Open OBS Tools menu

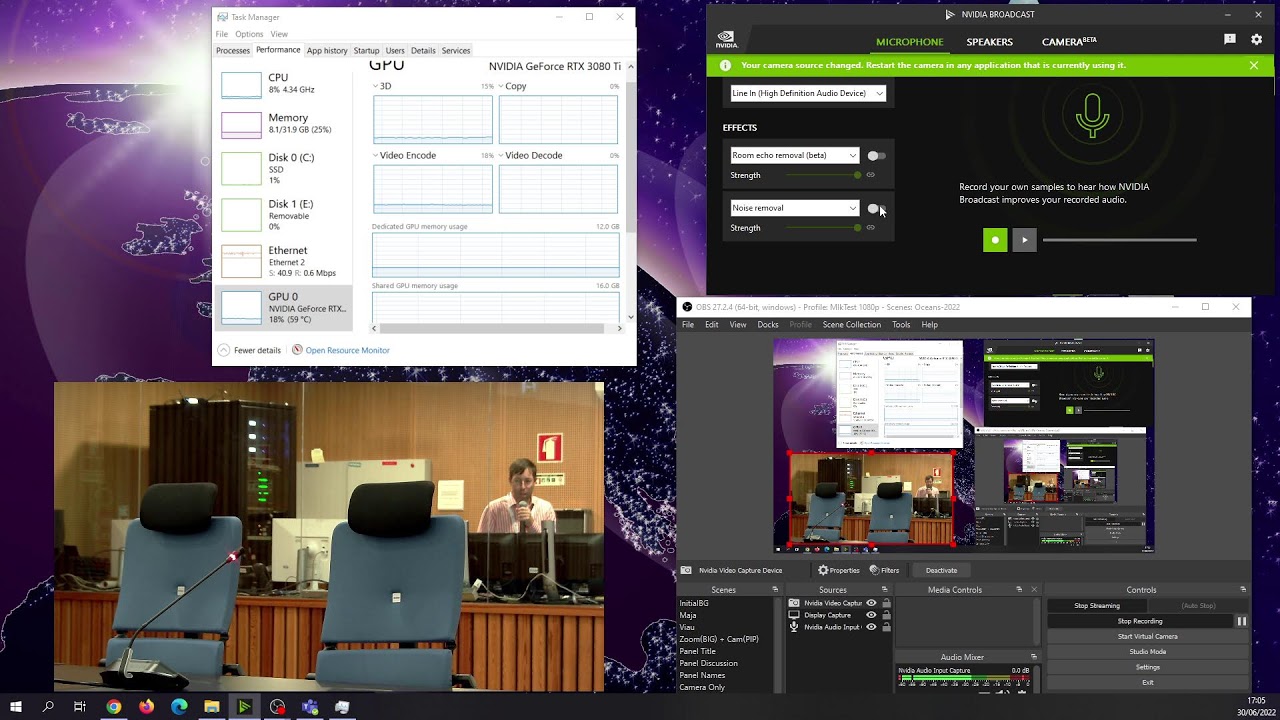tap(901, 325)
